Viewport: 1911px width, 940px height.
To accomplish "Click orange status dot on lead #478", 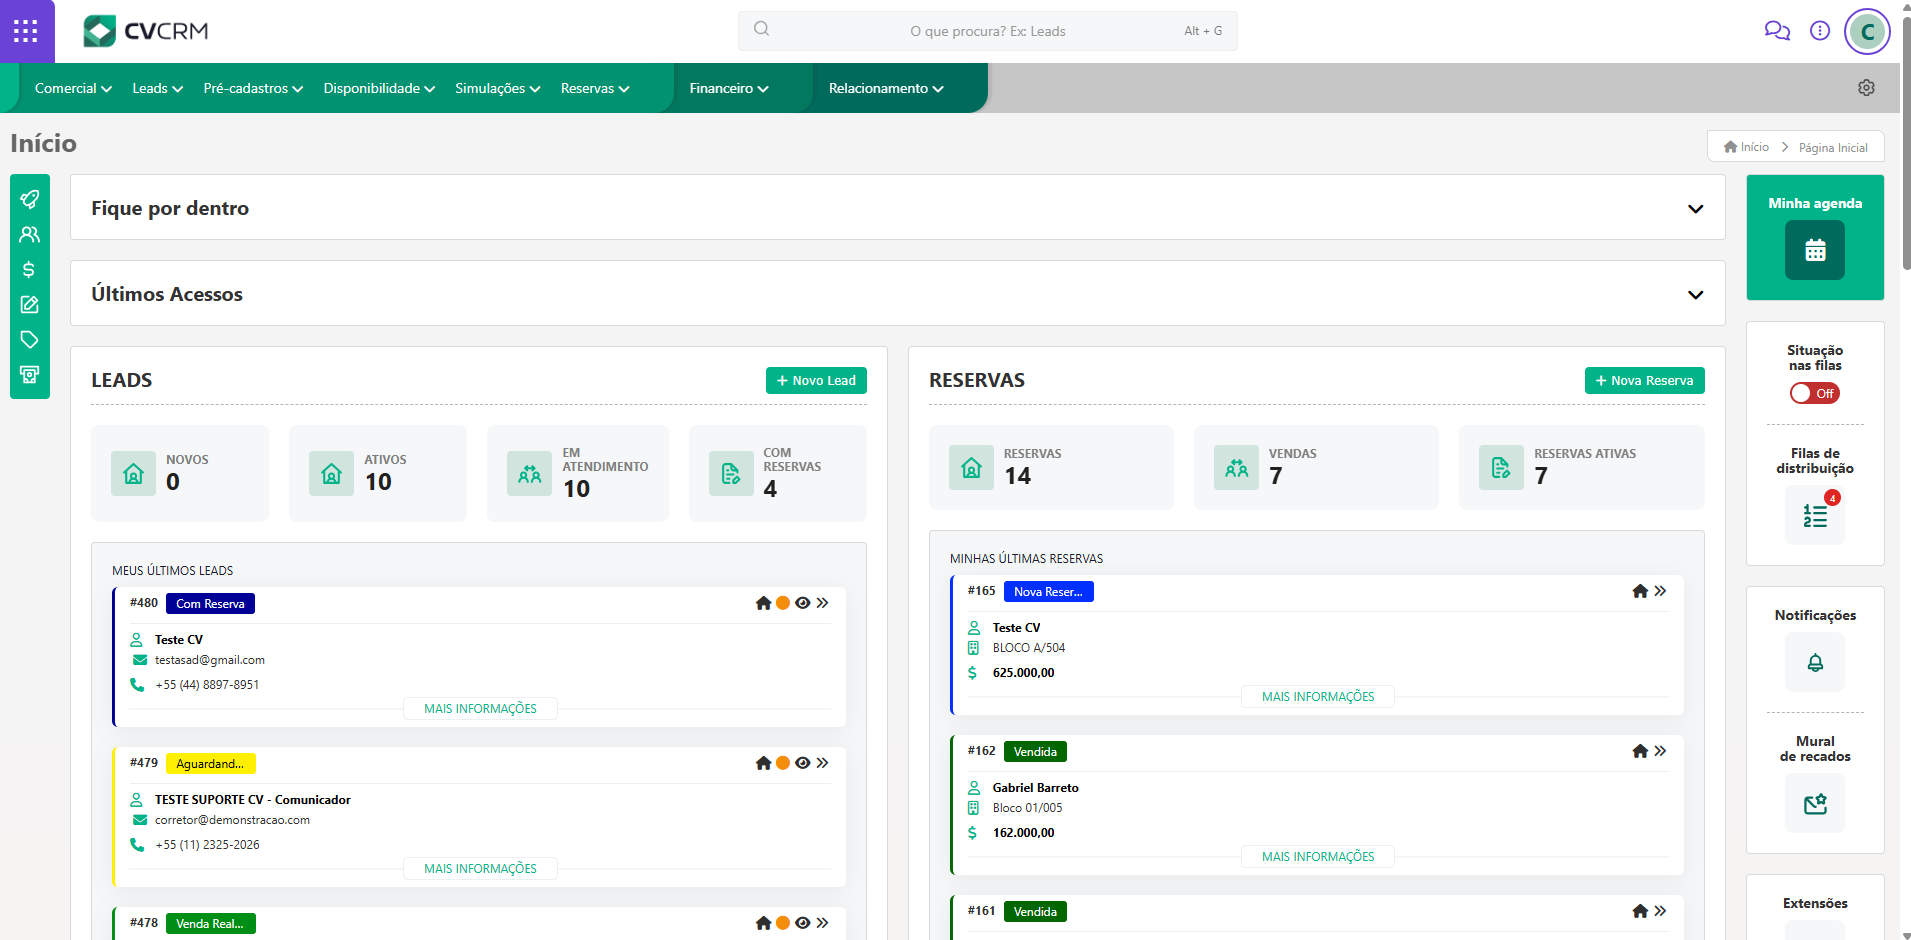I will (783, 923).
